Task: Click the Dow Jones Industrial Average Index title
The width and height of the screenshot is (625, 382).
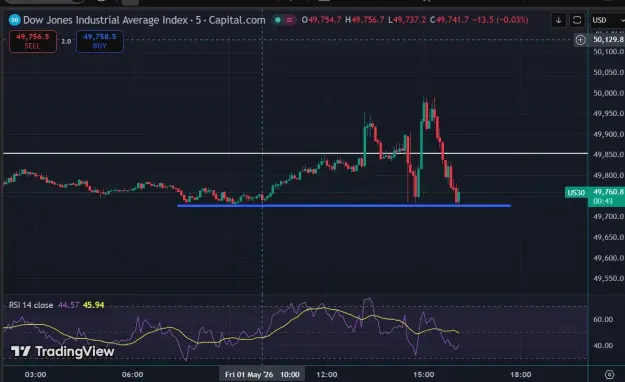Action: pyautogui.click(x=105, y=20)
